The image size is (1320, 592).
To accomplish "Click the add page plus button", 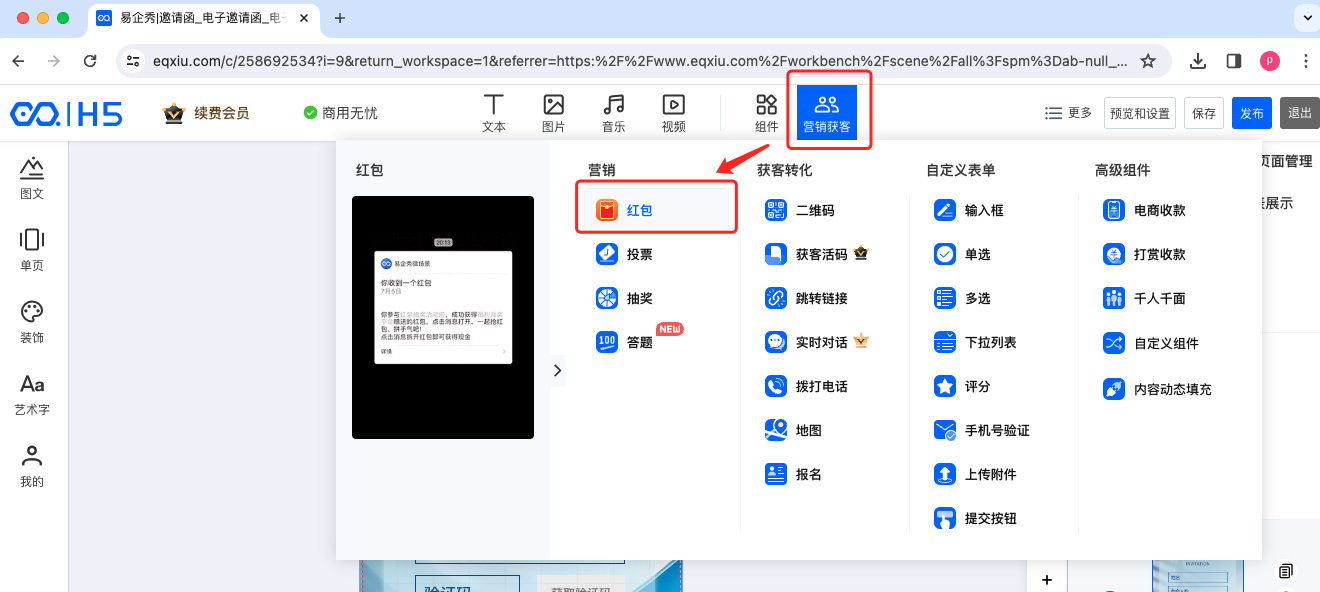I will click(x=1047, y=579).
